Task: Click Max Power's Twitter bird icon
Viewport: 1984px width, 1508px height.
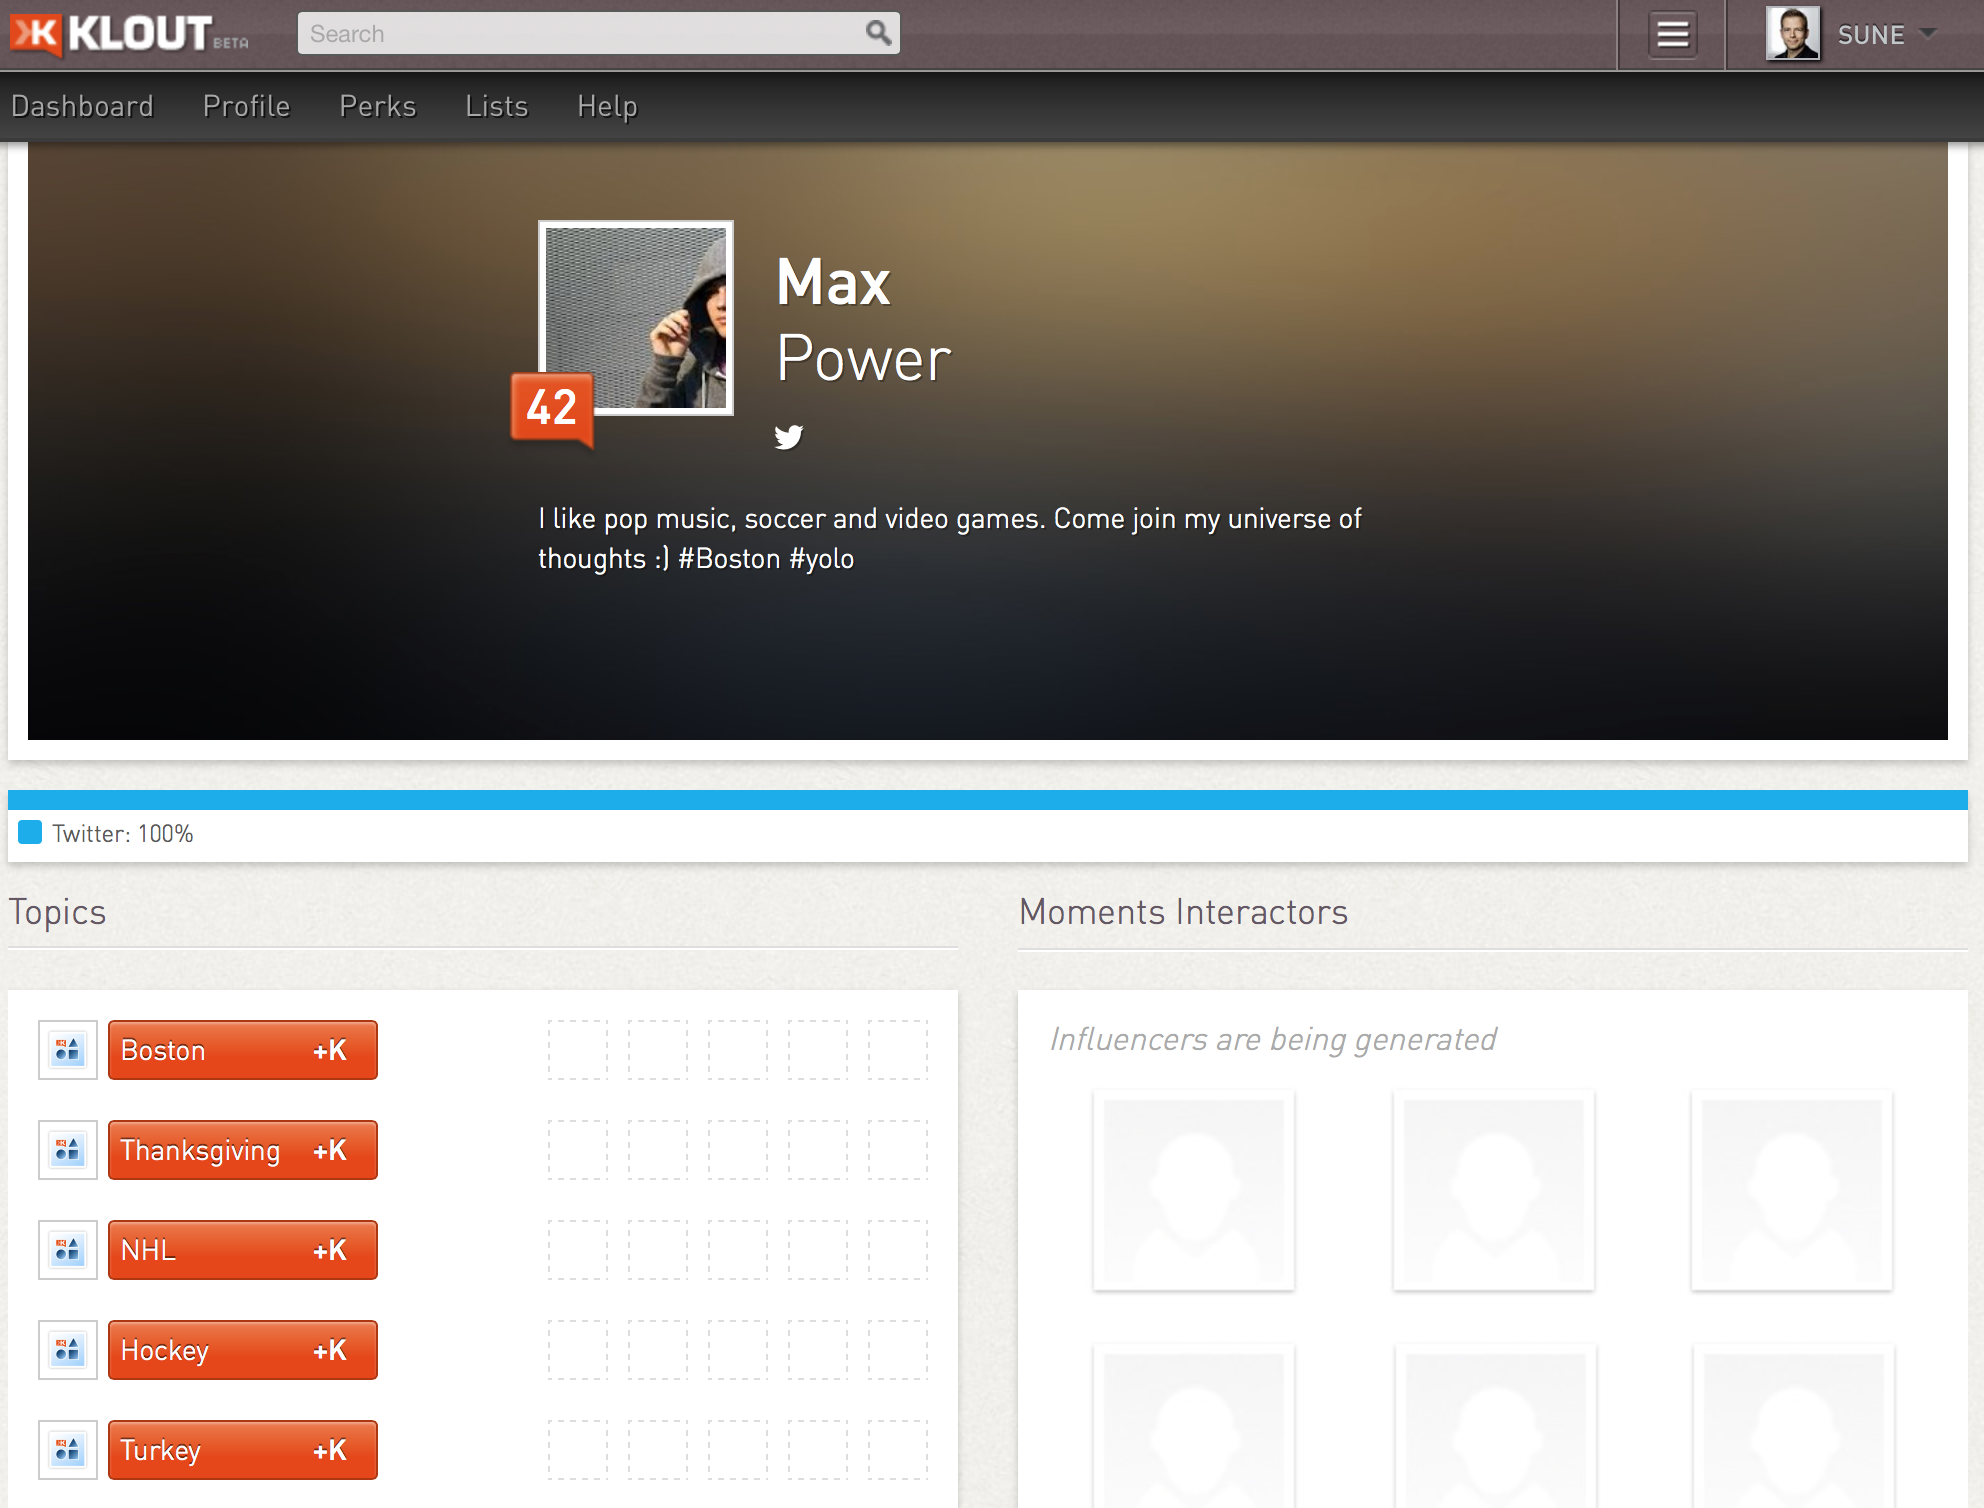Action: (789, 437)
